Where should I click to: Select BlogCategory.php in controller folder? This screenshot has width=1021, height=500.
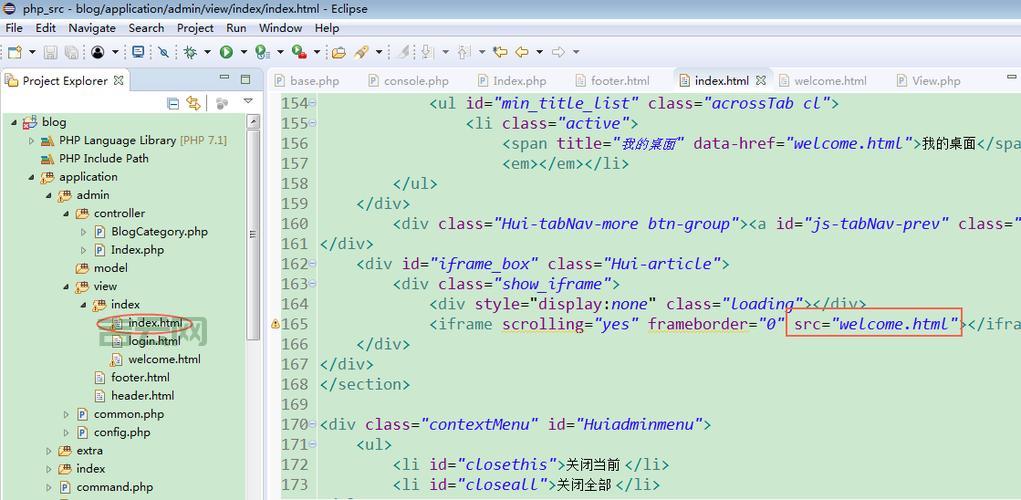click(x=159, y=231)
